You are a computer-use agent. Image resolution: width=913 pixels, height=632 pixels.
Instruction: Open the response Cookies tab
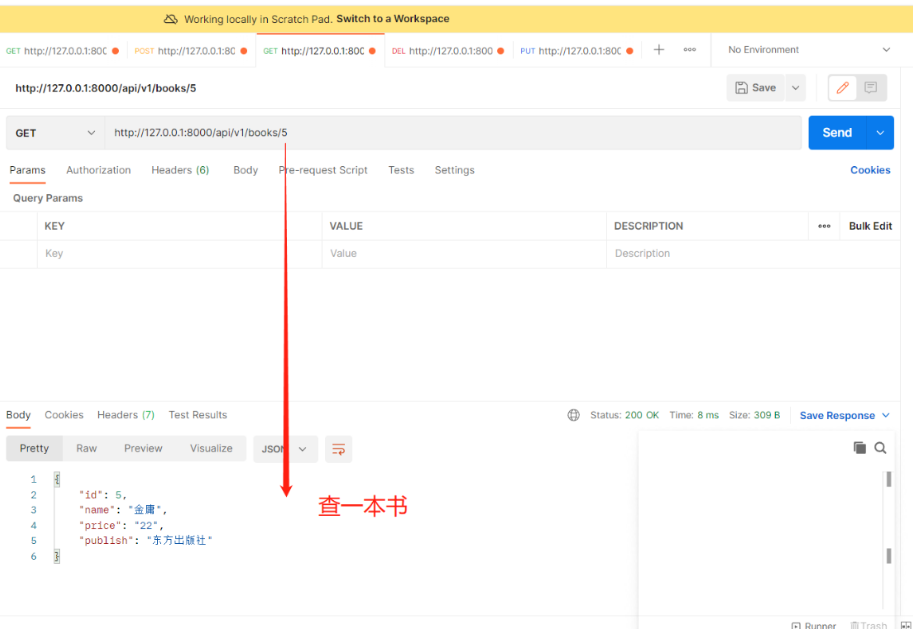(x=64, y=415)
